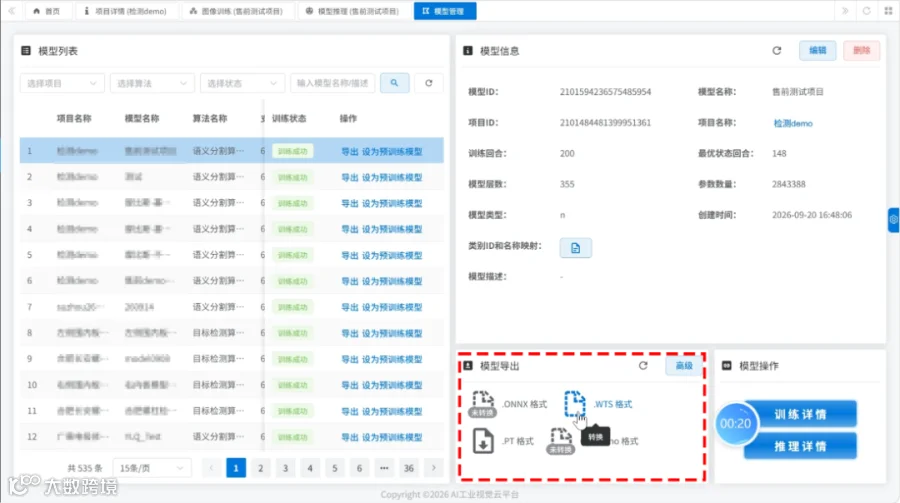Switch to 图像训练 (售前测试项目) tab
The width and height of the screenshot is (900, 503).
236,11
